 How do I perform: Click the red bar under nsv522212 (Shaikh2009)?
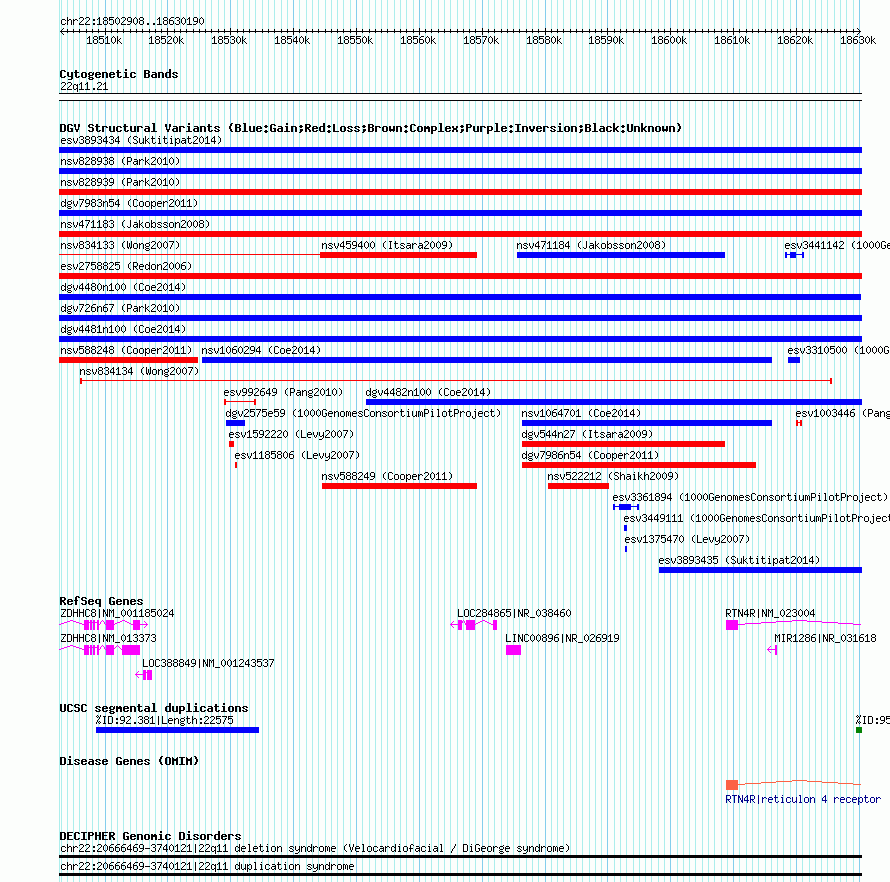pos(578,486)
